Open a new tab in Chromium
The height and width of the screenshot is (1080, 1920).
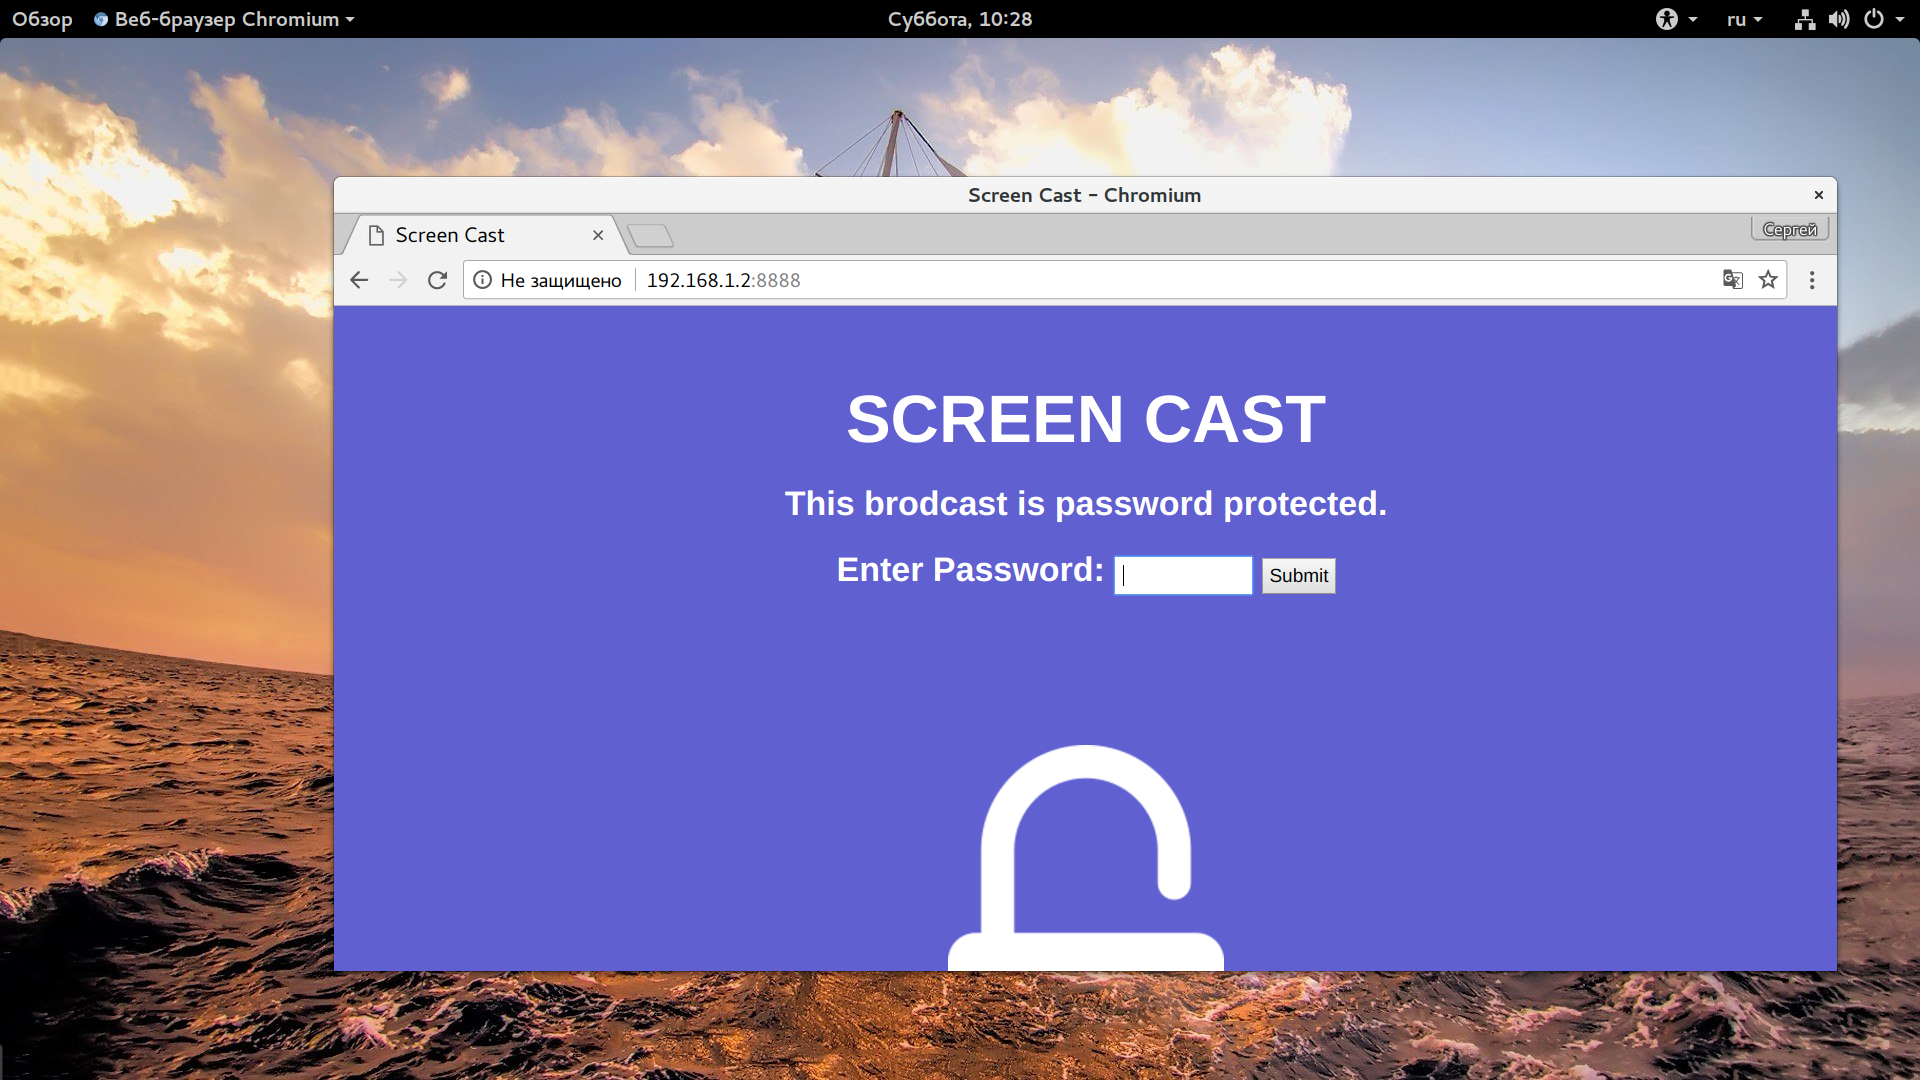[651, 236]
